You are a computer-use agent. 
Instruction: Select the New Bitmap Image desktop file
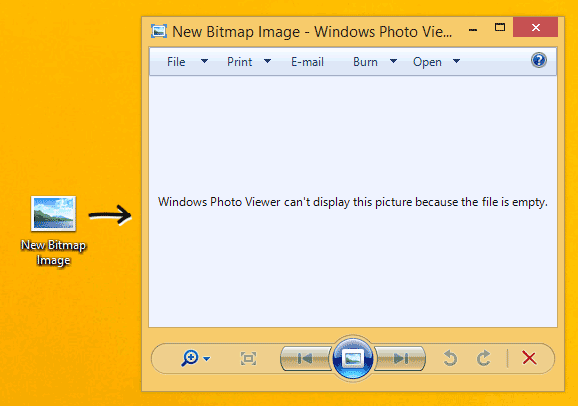pos(53,230)
